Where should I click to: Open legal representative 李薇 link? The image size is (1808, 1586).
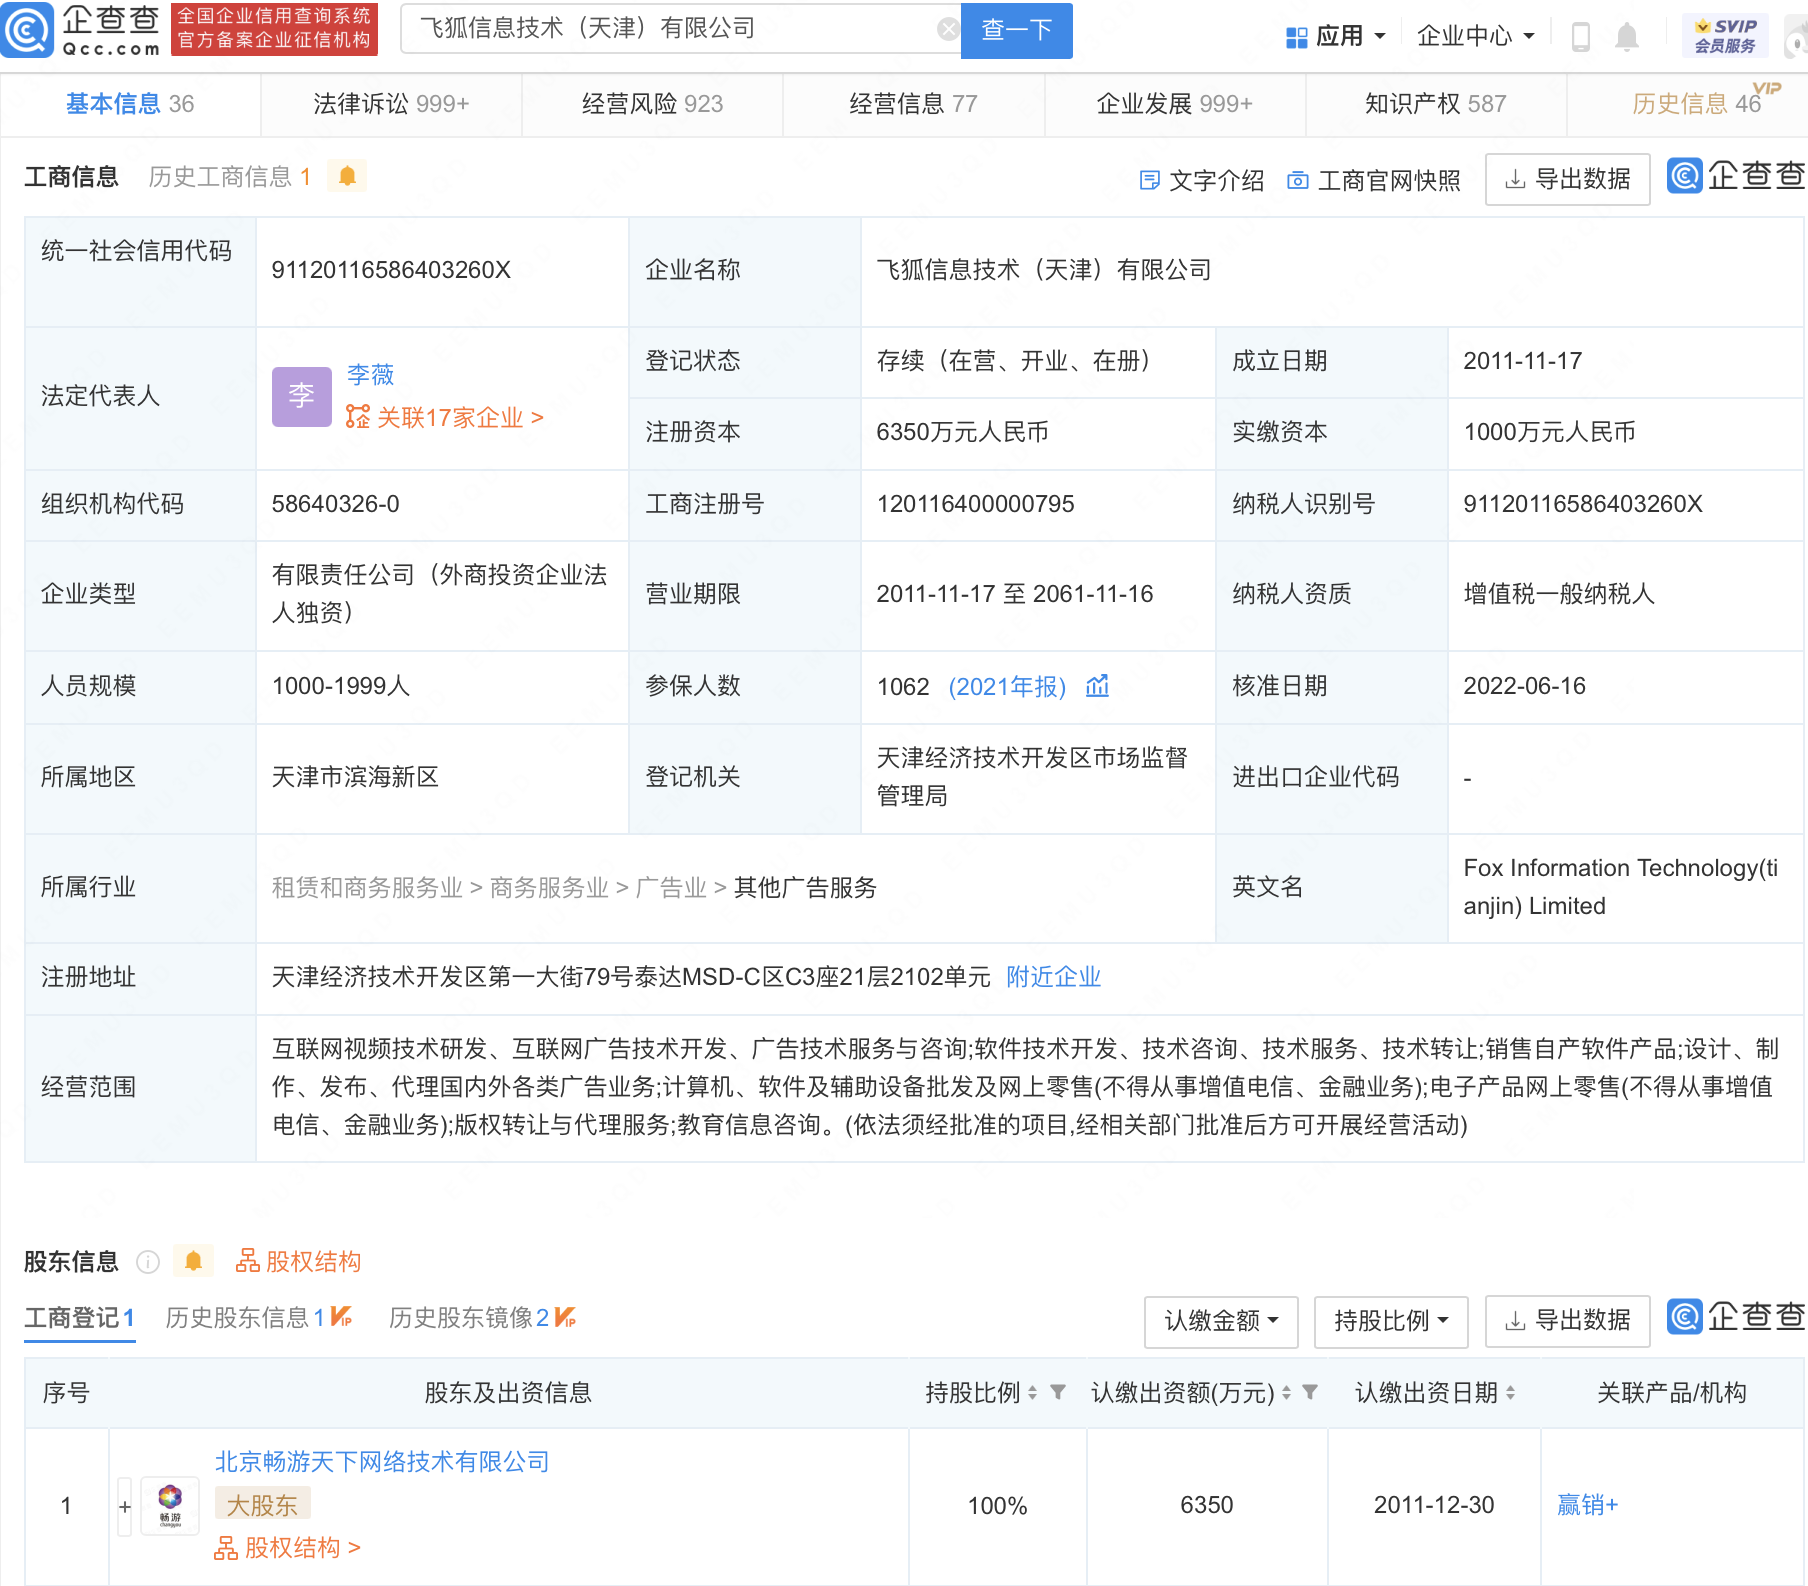370,375
